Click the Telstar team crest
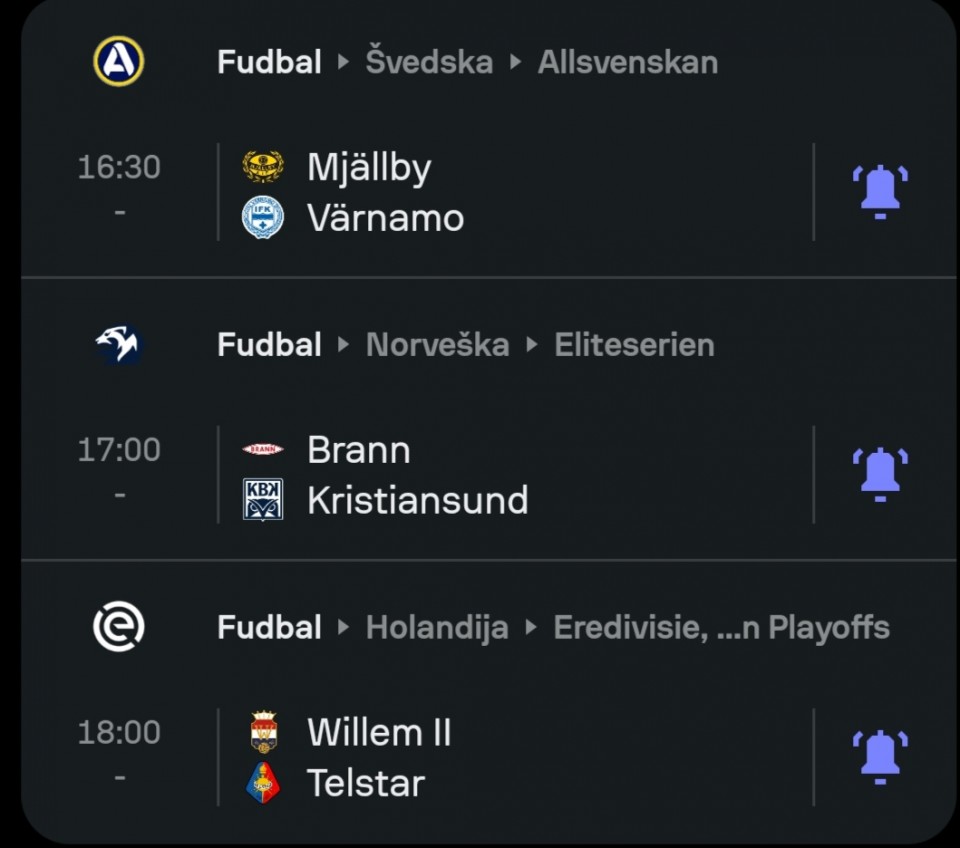 pyautogui.click(x=263, y=782)
